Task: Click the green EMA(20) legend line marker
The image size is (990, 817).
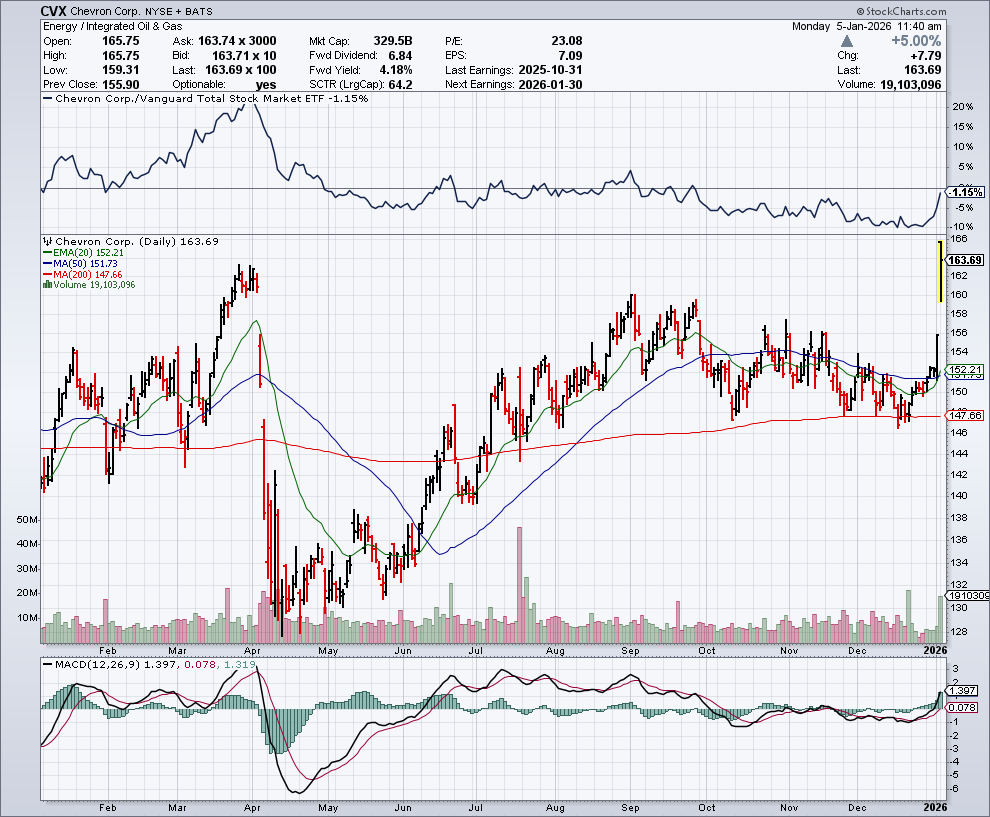Action: click(x=47, y=254)
